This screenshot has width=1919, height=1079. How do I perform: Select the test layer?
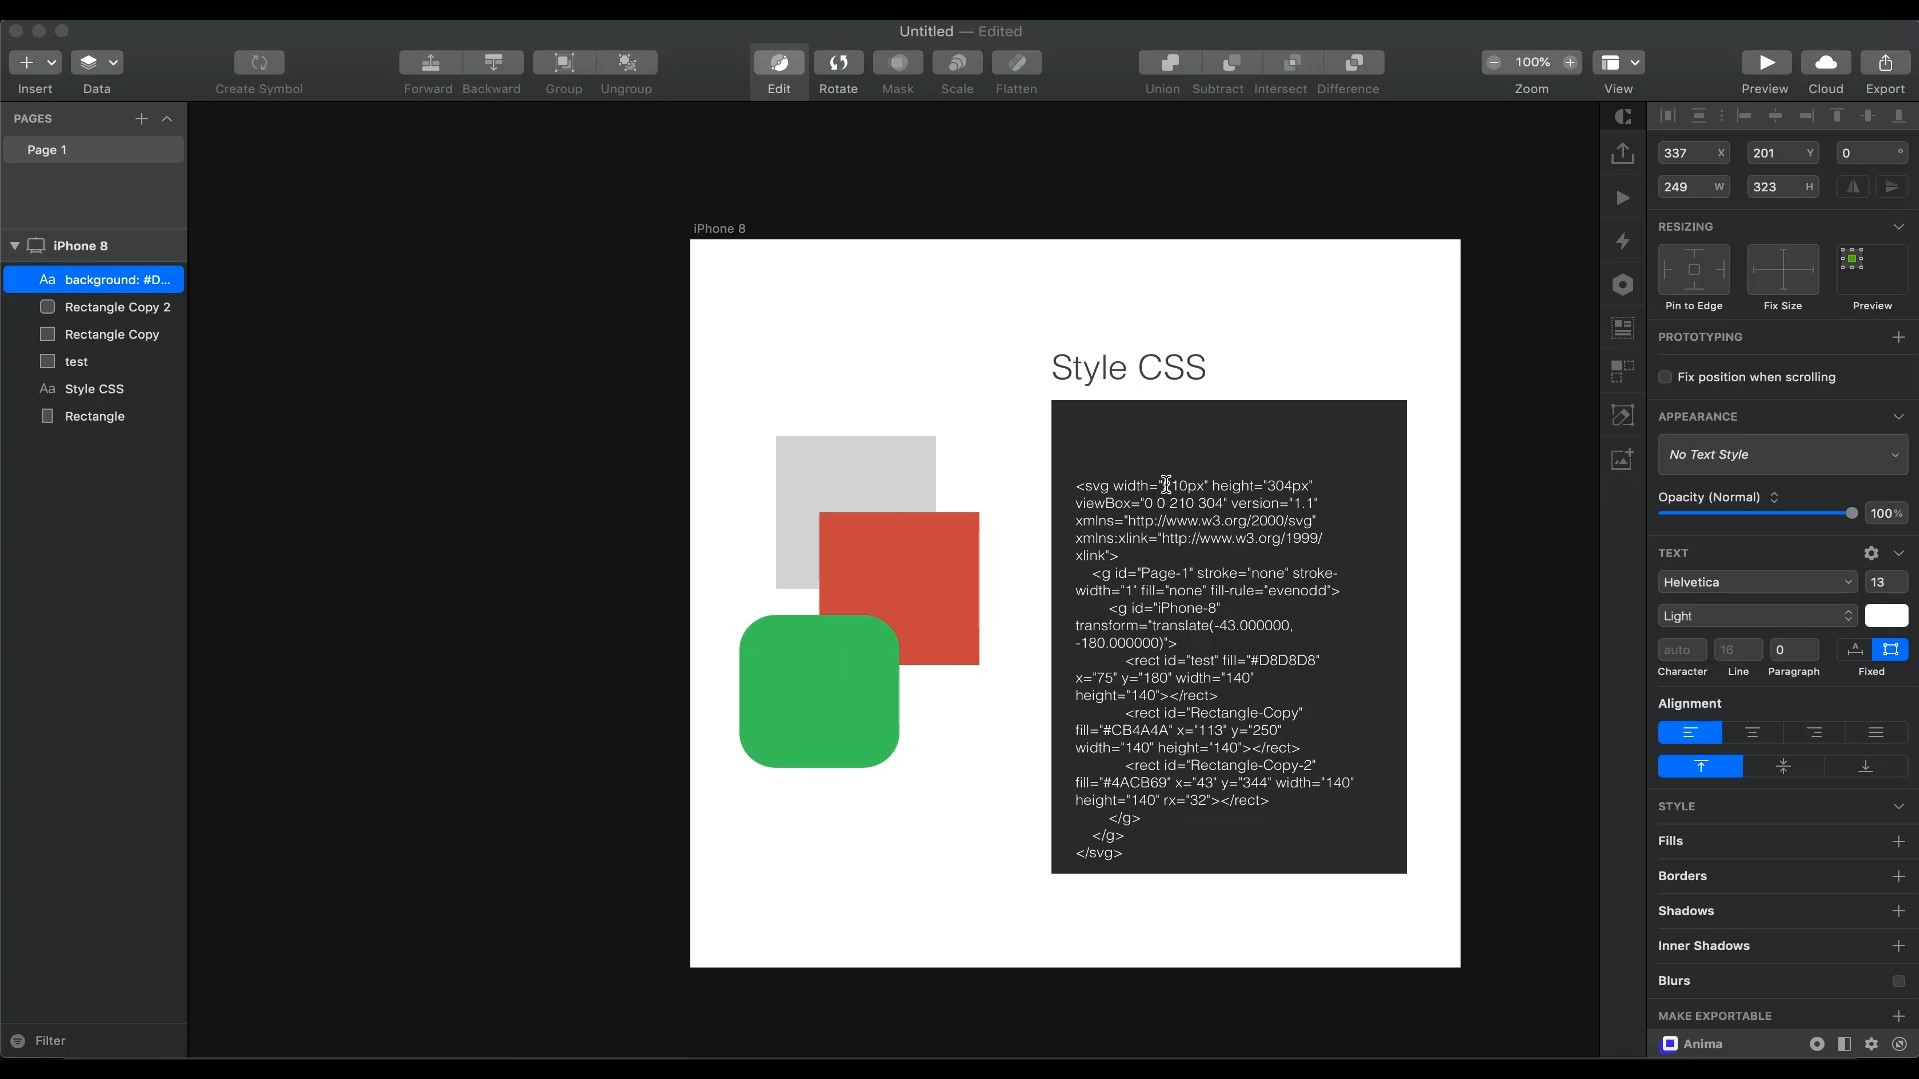(x=94, y=361)
